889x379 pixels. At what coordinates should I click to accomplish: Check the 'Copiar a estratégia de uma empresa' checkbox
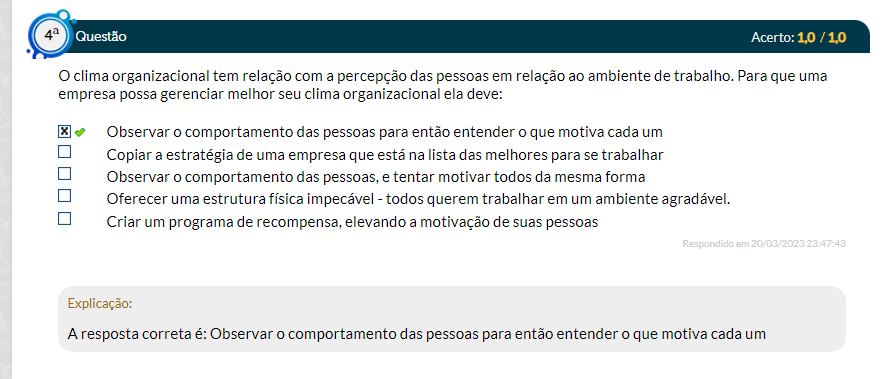65,152
